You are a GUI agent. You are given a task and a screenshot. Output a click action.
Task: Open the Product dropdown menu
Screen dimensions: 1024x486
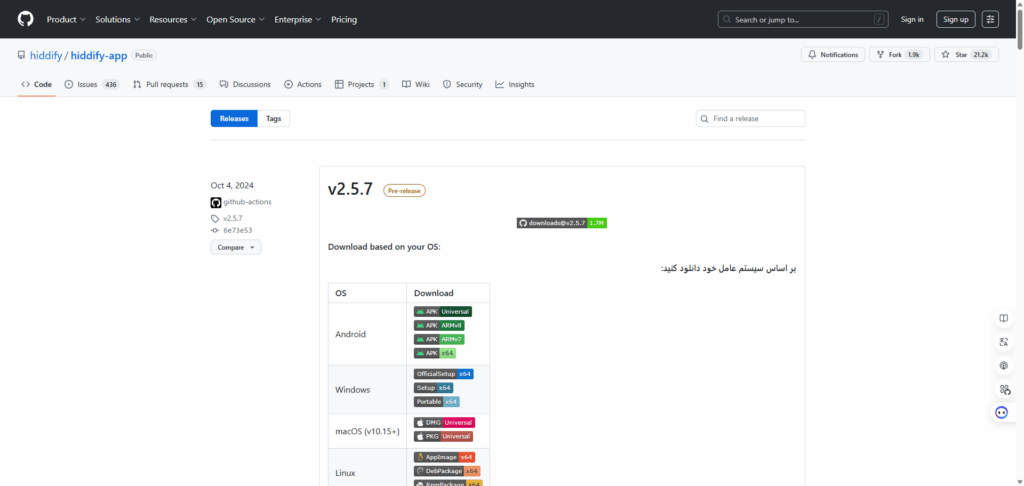click(65, 20)
